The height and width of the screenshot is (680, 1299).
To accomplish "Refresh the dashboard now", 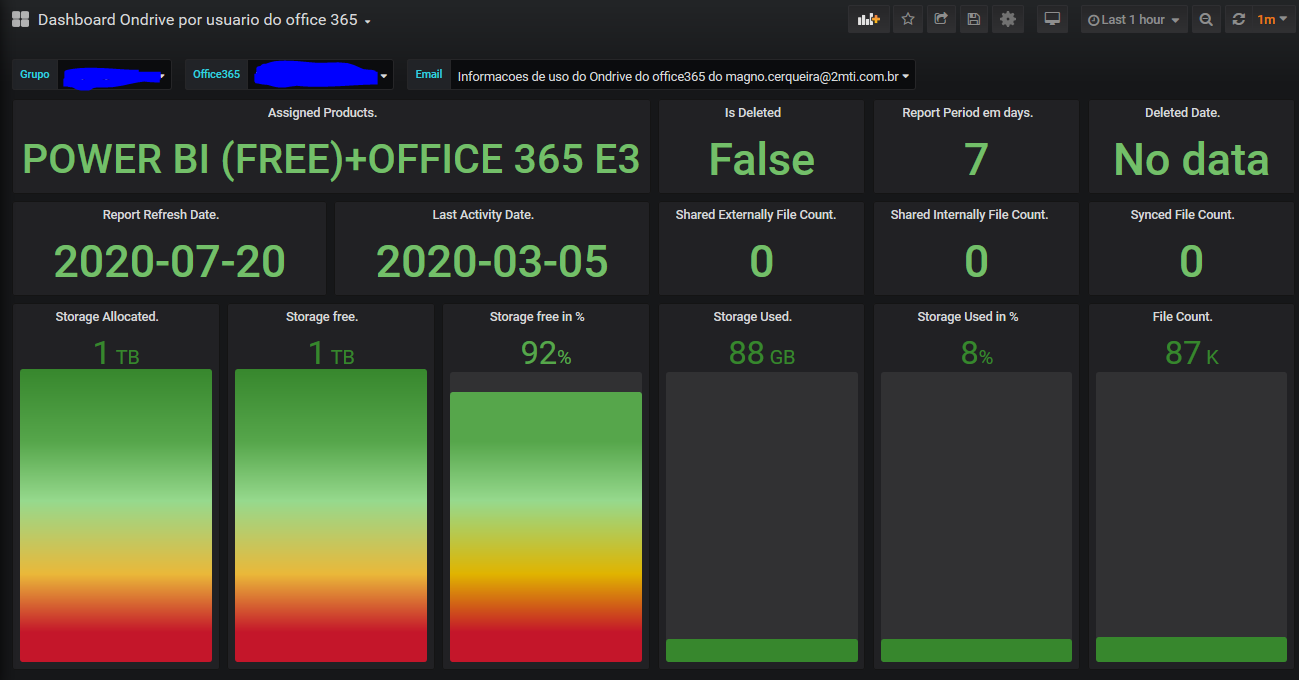I will 1239,19.
